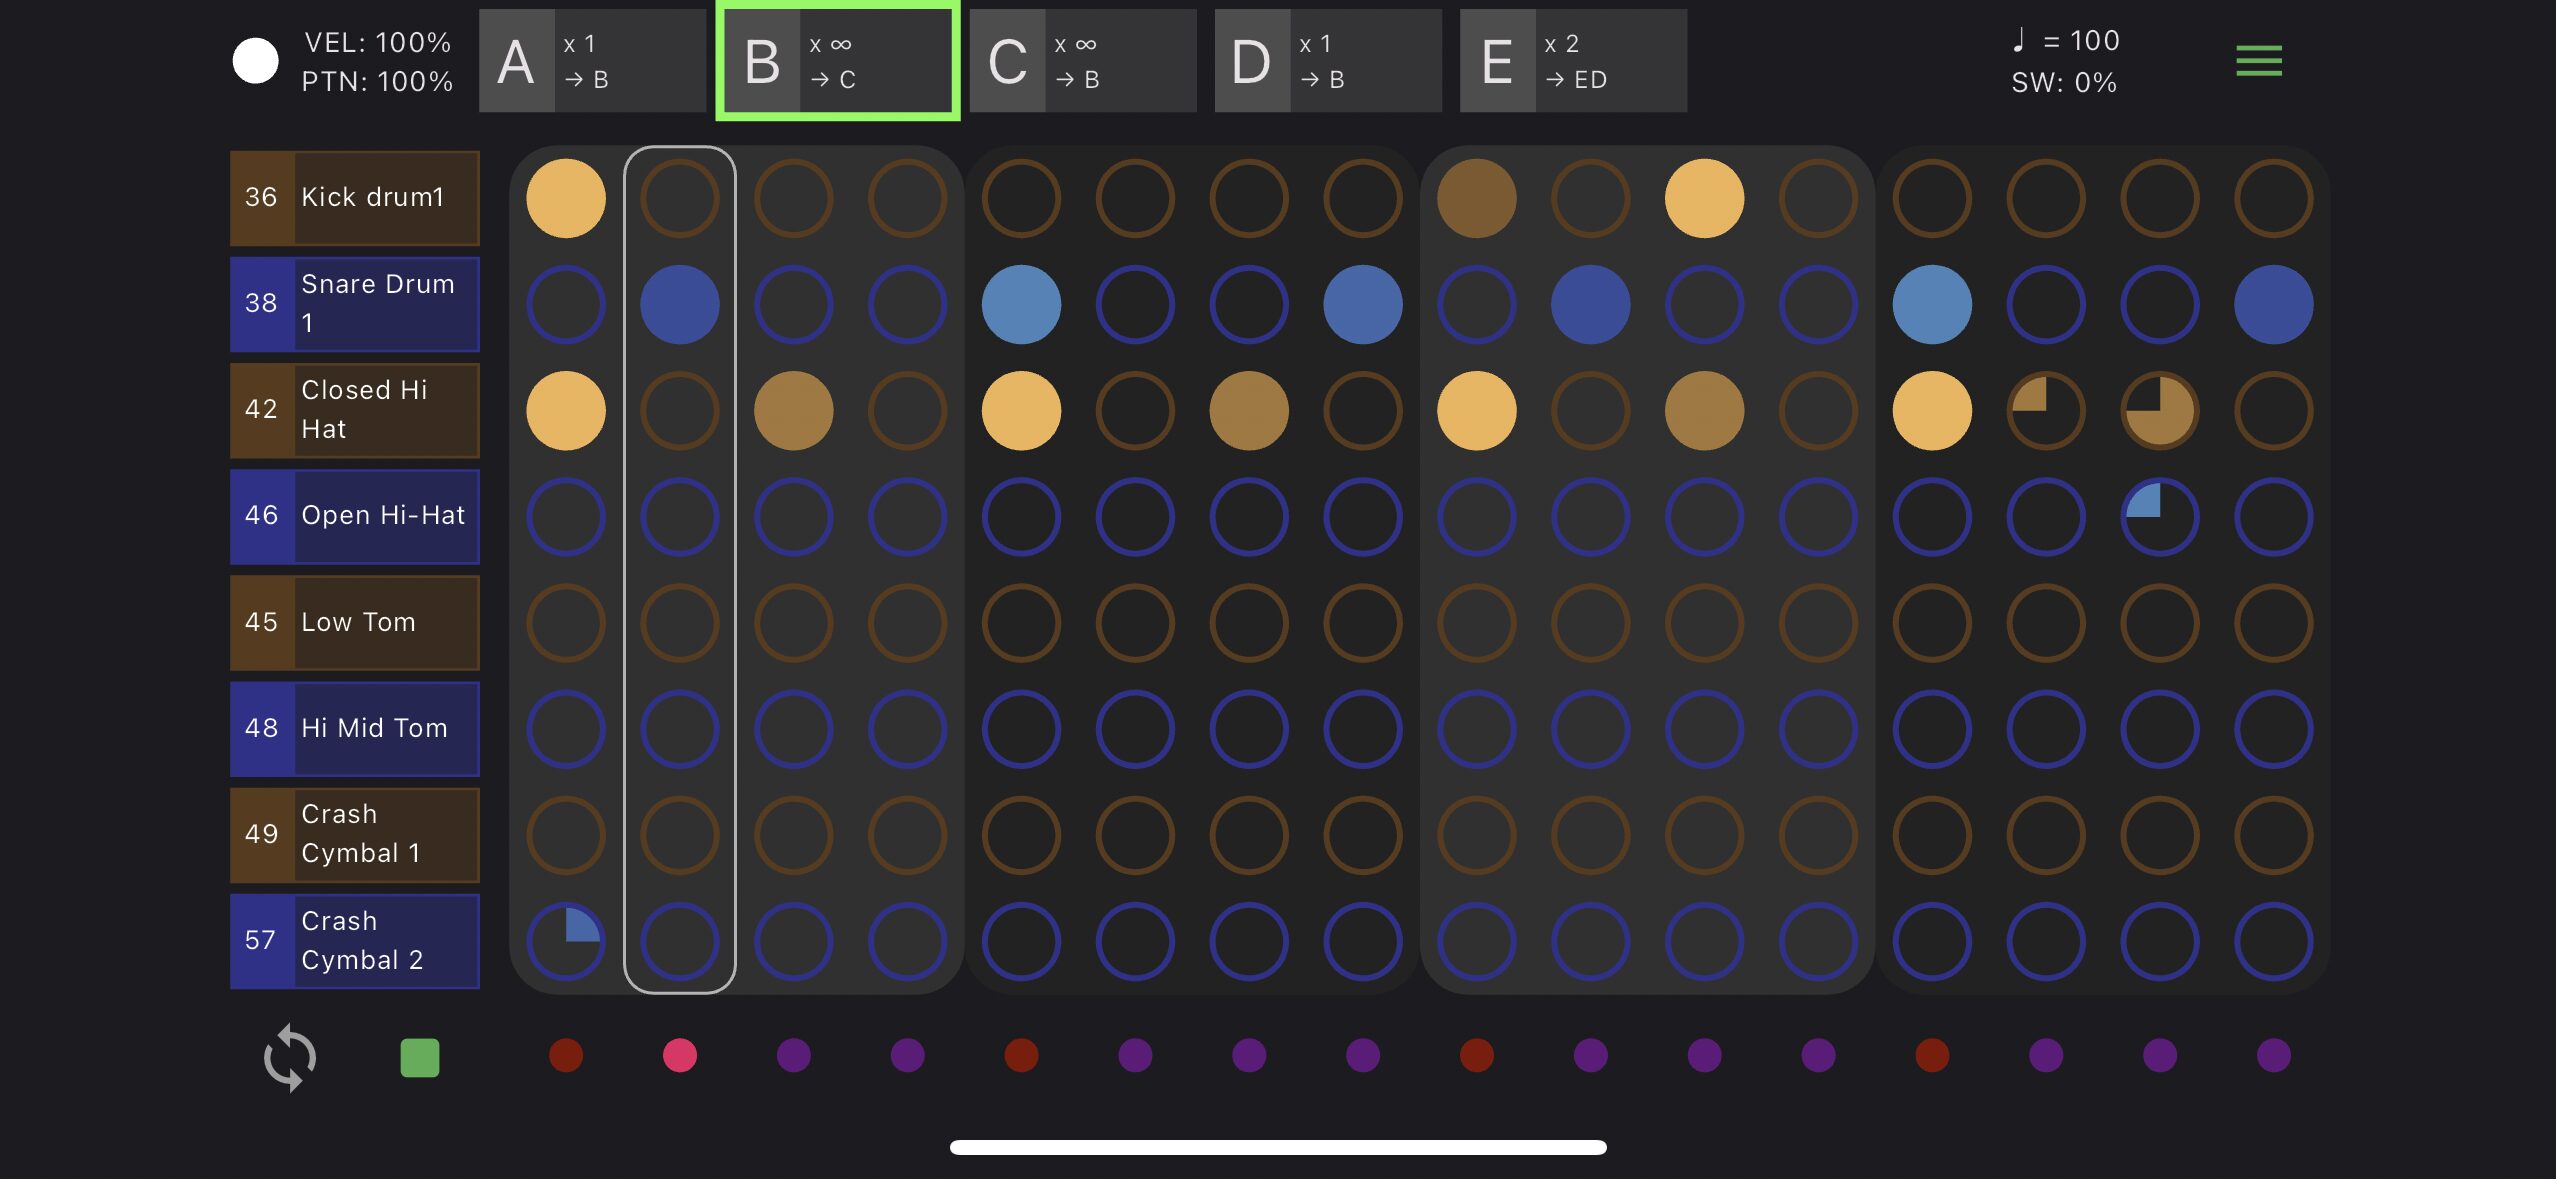Toggle Closed Hi Hat step 15

[2160, 410]
